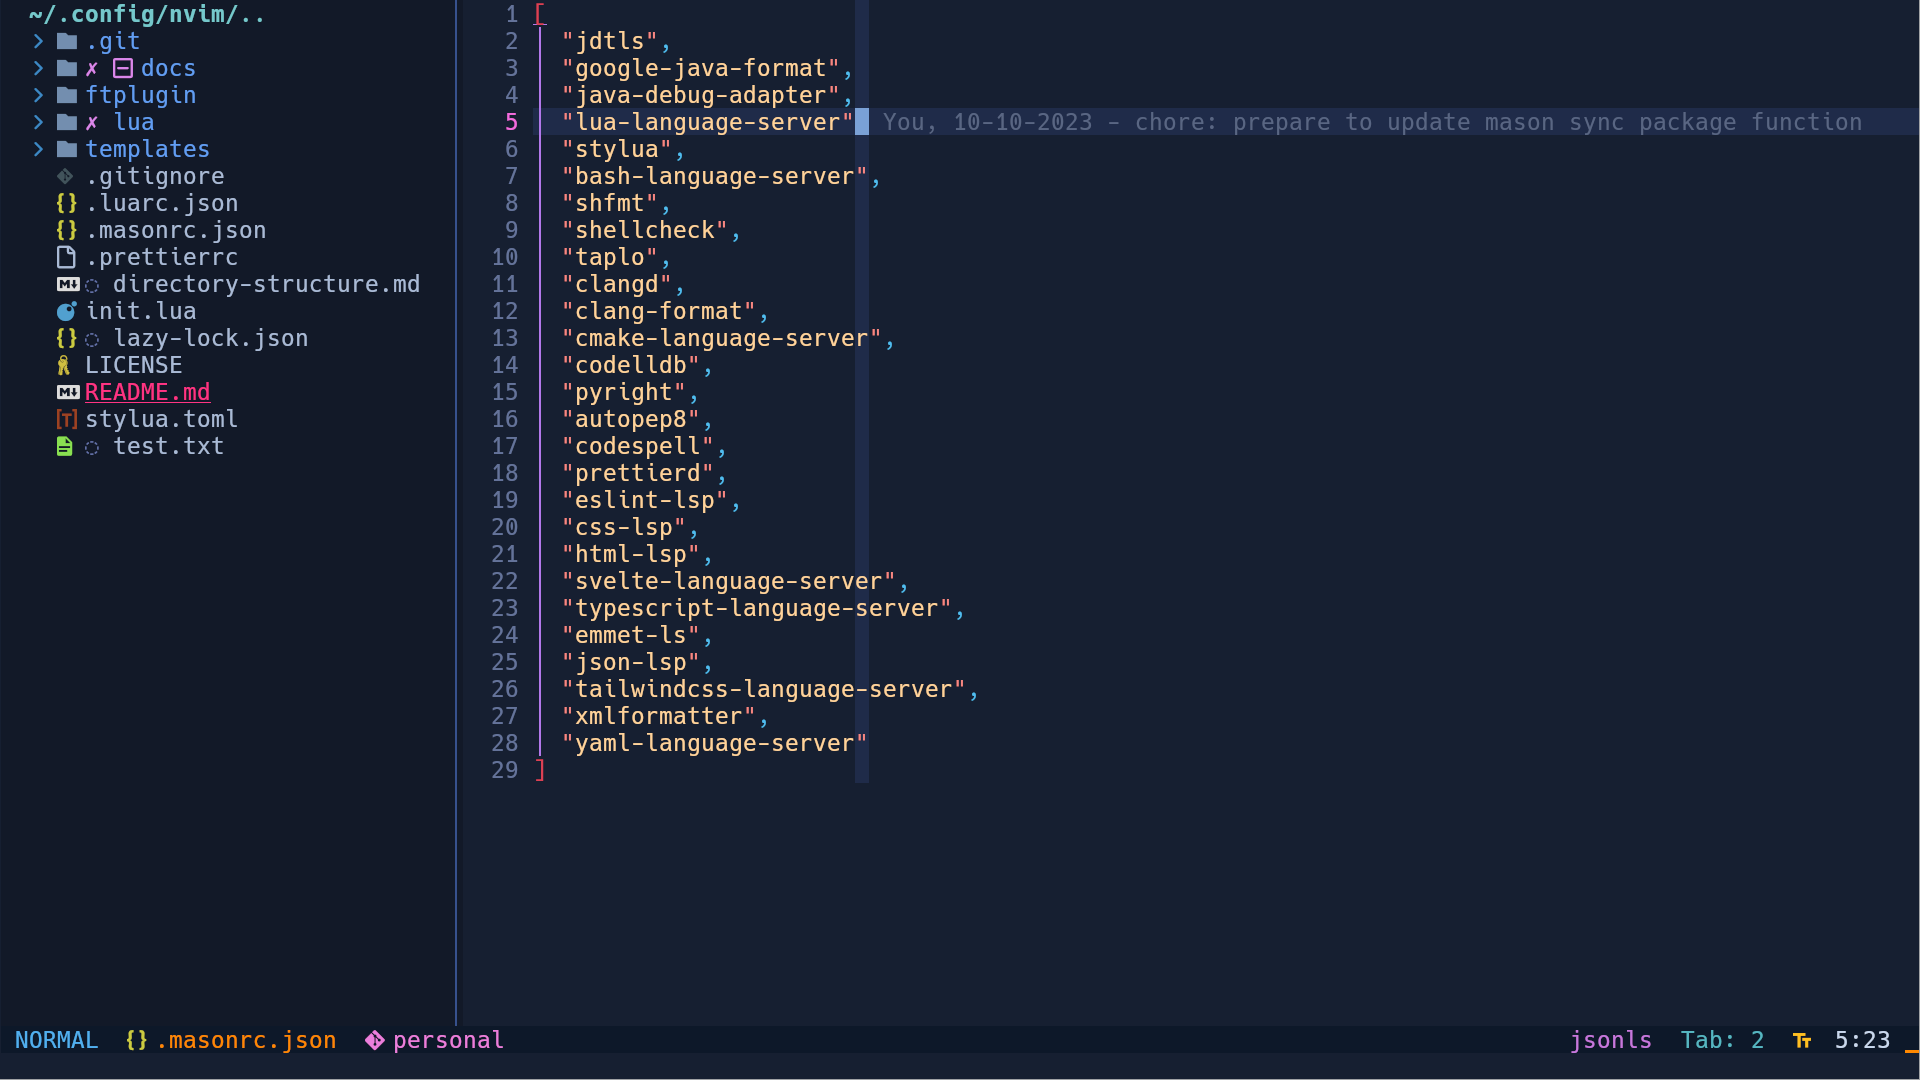
Task: Click line number 15 in the gutter
Action: tap(505, 392)
